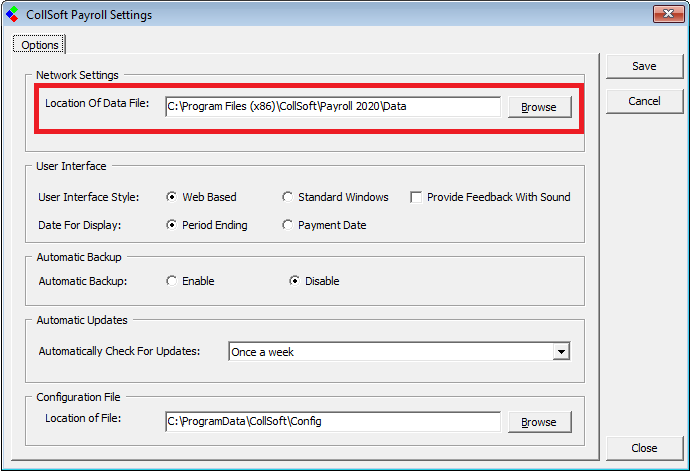Enable Provide Feedback With Sound checkbox

coord(490,197)
